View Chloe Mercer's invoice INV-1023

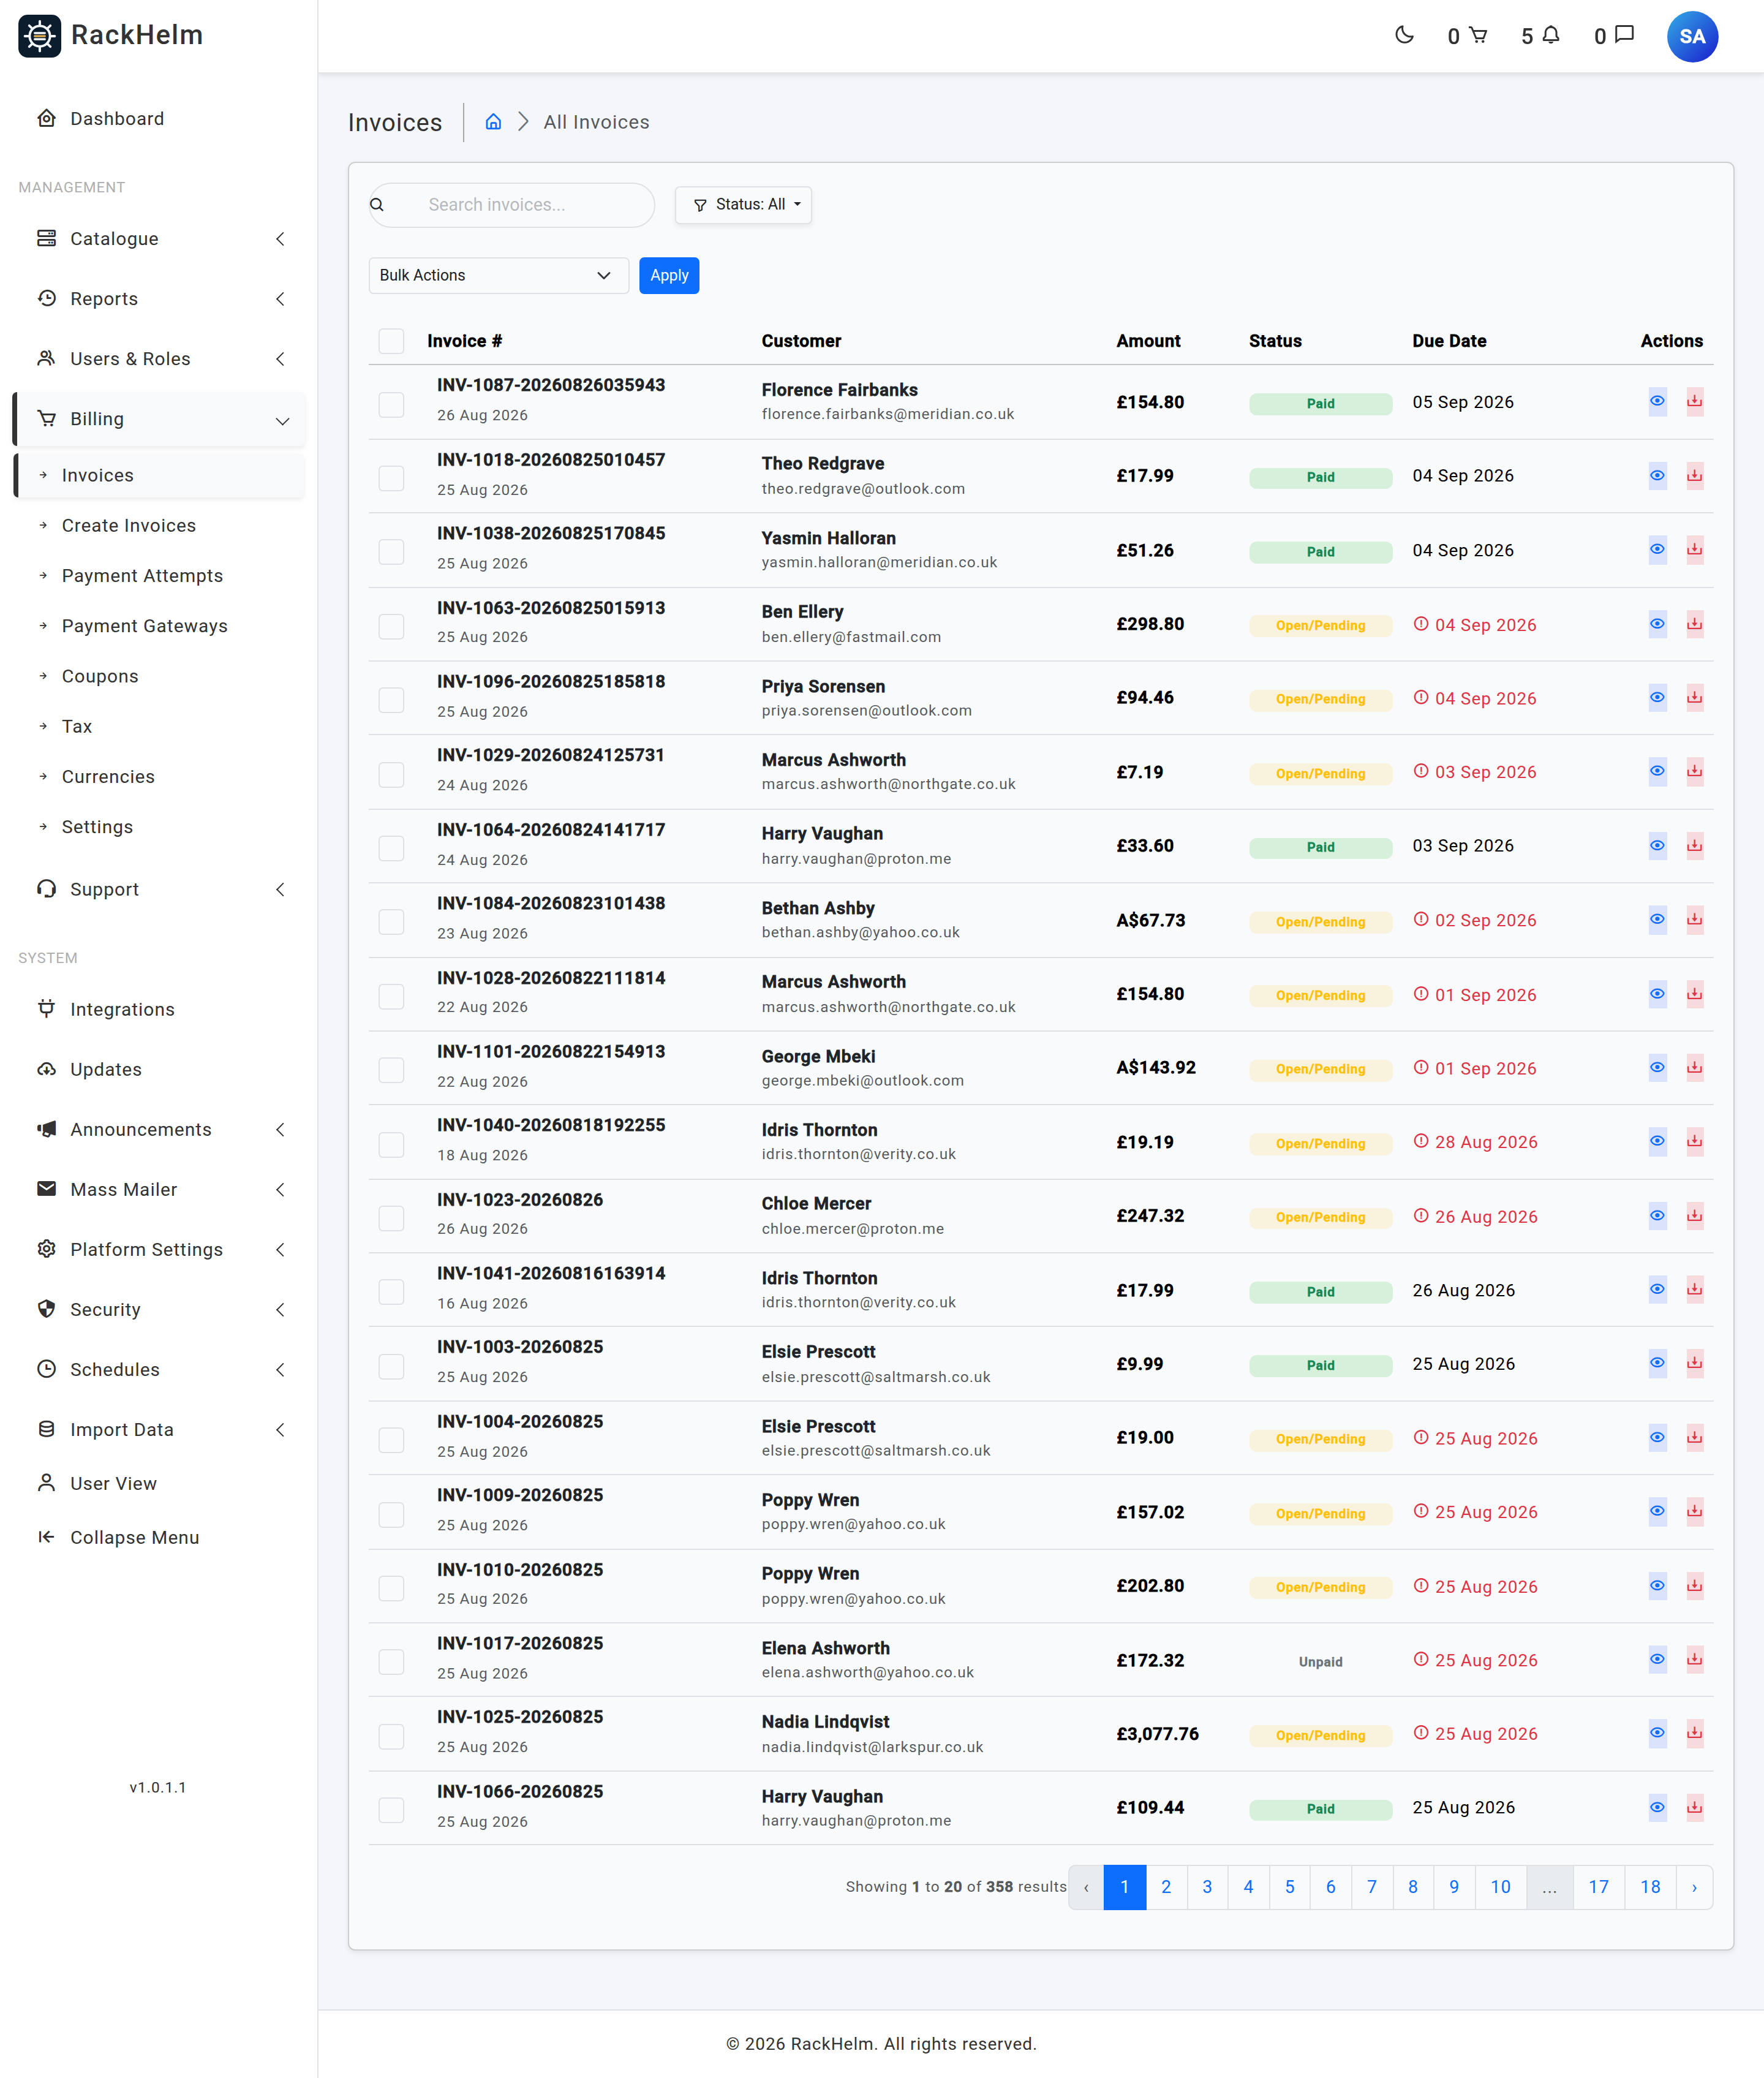coord(1657,1216)
